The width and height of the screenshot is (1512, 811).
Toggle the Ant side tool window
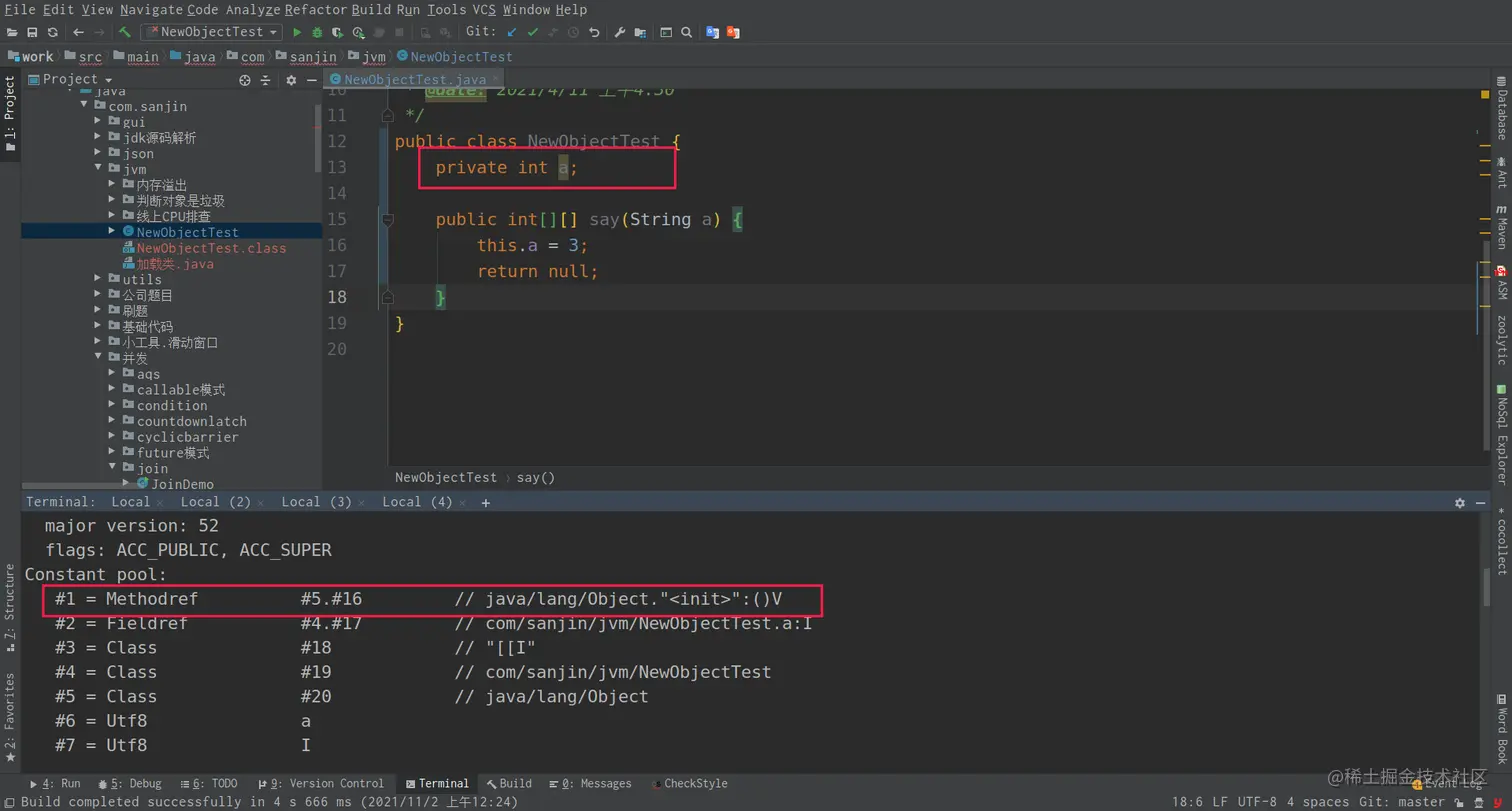click(x=1502, y=172)
